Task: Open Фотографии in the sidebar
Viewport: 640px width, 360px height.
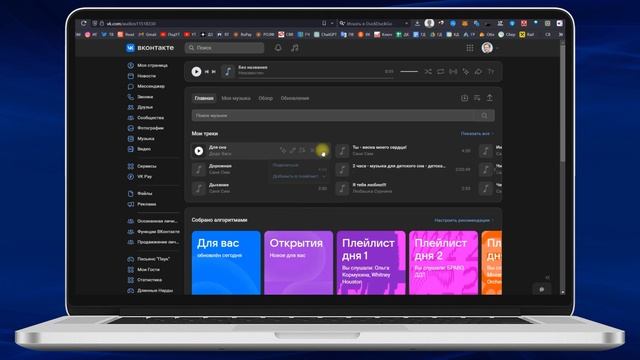Action: tap(146, 128)
